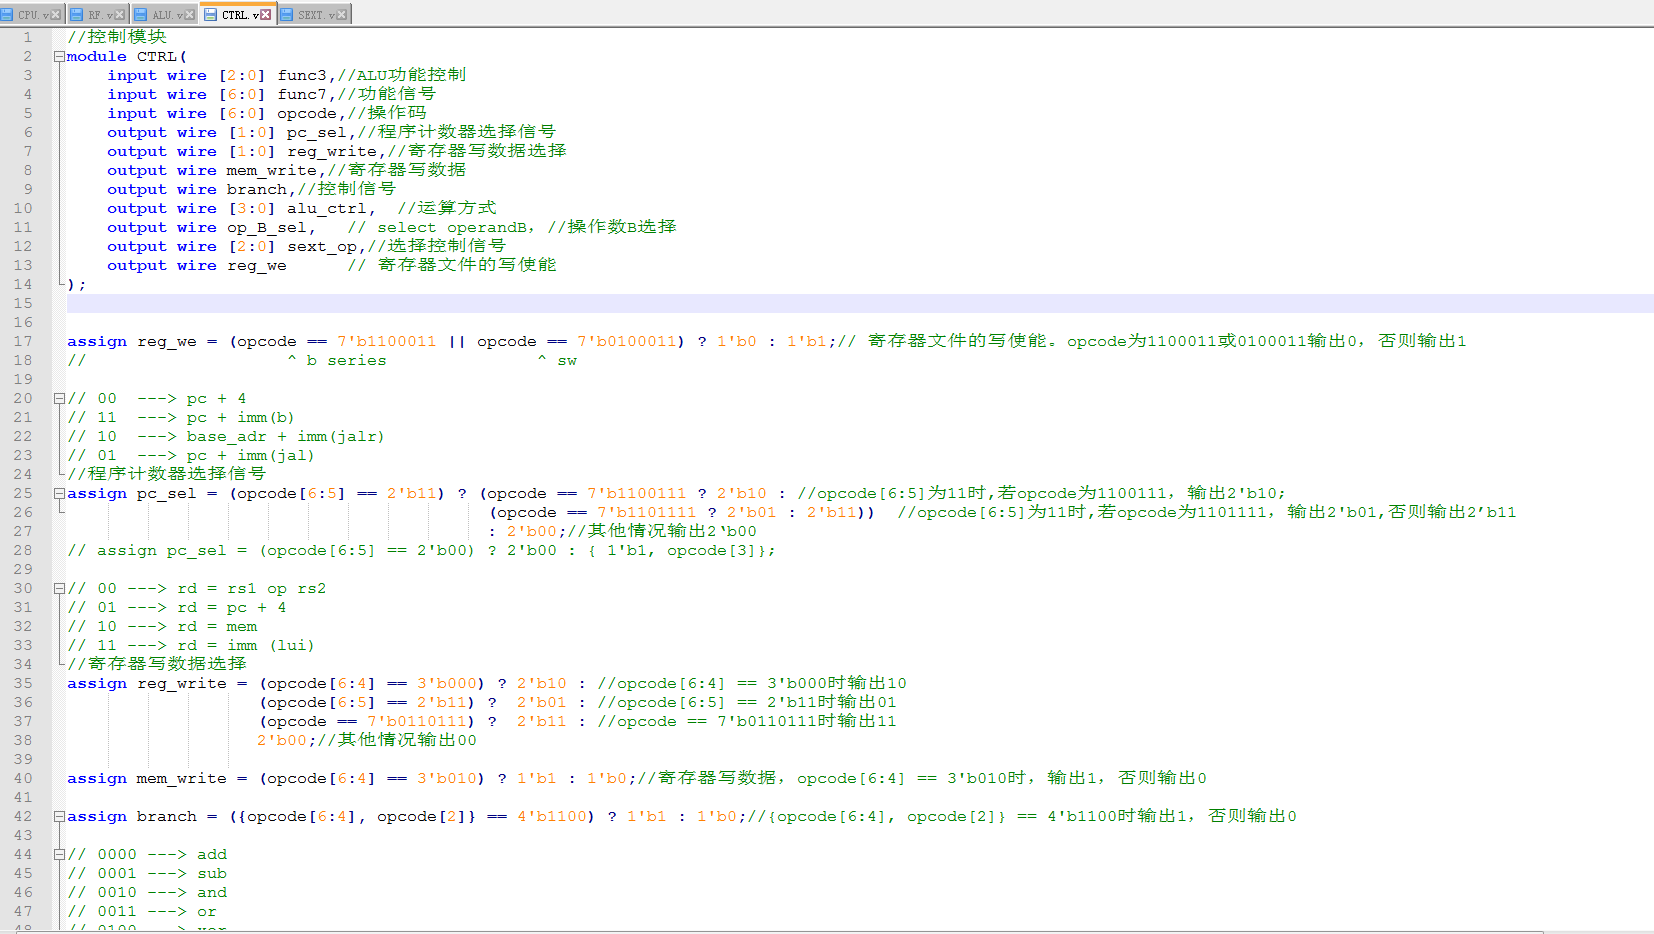1654x934 pixels.
Task: Click 'sext_op' port name on line 12
Action: pyautogui.click(x=322, y=247)
